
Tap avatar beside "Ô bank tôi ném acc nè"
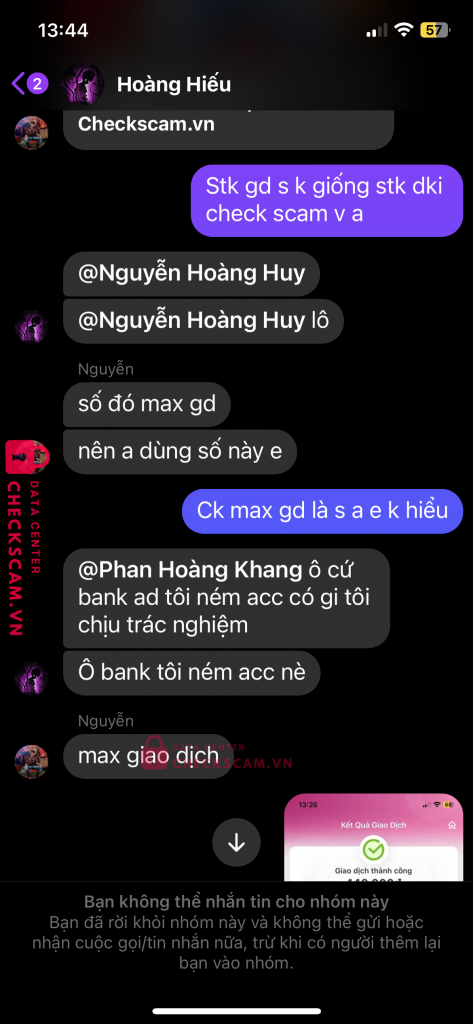point(31,678)
